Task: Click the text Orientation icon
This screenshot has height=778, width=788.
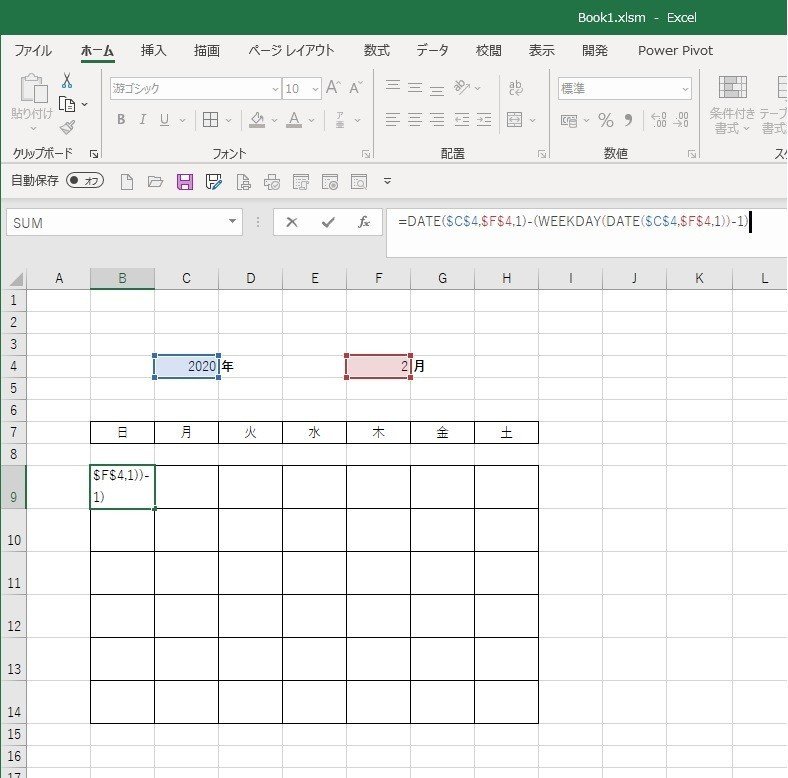Action: 461,87
